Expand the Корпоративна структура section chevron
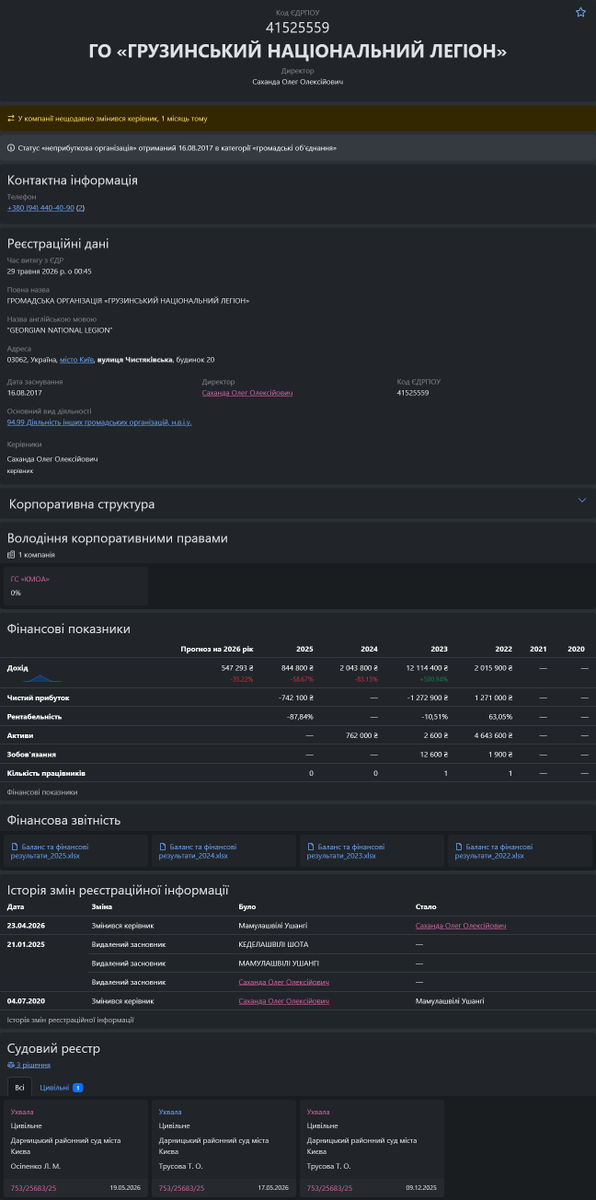The width and height of the screenshot is (596, 1200). 582,499
